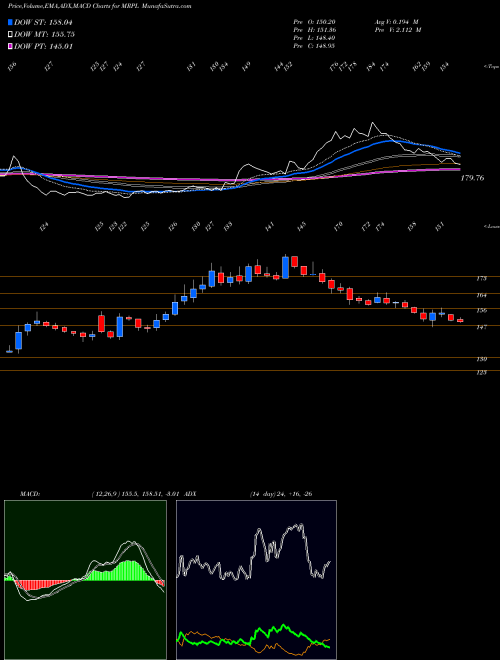Click the '<Lows' label at the right edge
Viewport: 500px width, 660px height.
[491, 226]
